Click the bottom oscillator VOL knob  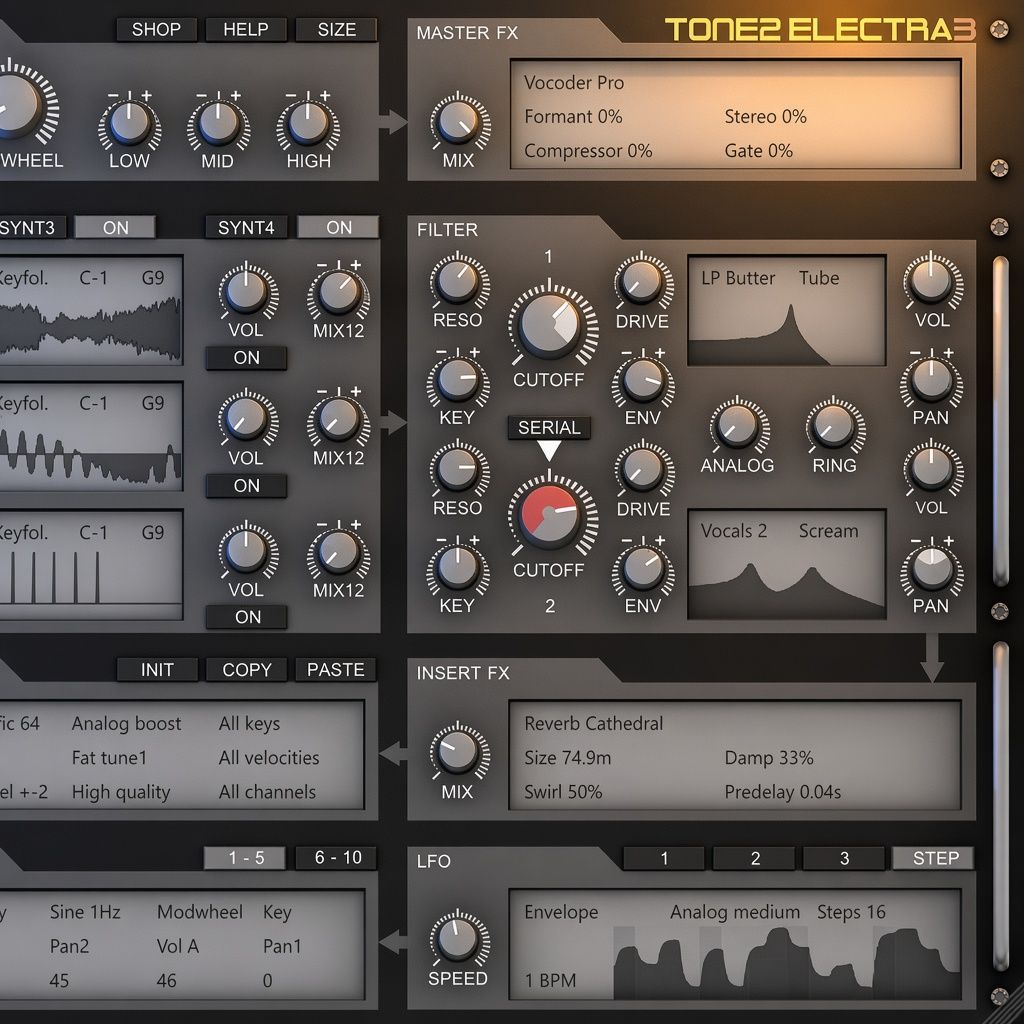[246, 551]
